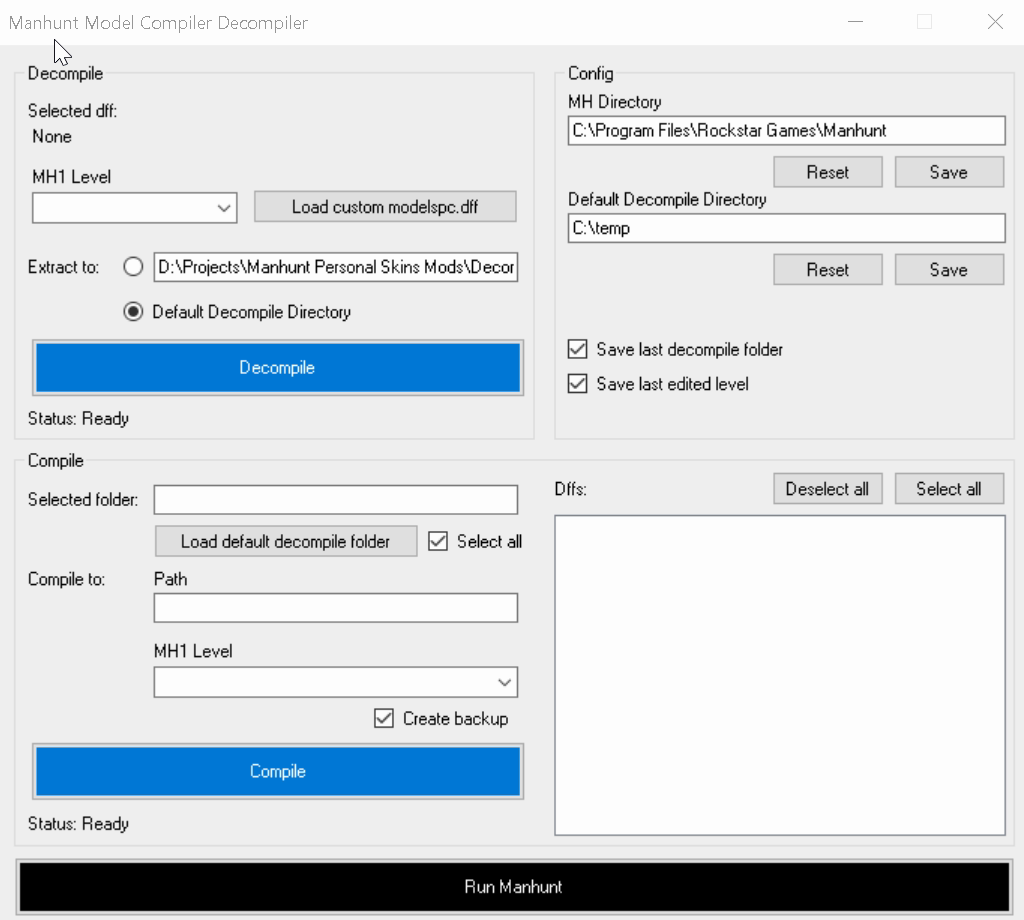Open MH1 Level dropdown in Decompile section
The width and height of the screenshot is (1024, 920).
coord(135,208)
